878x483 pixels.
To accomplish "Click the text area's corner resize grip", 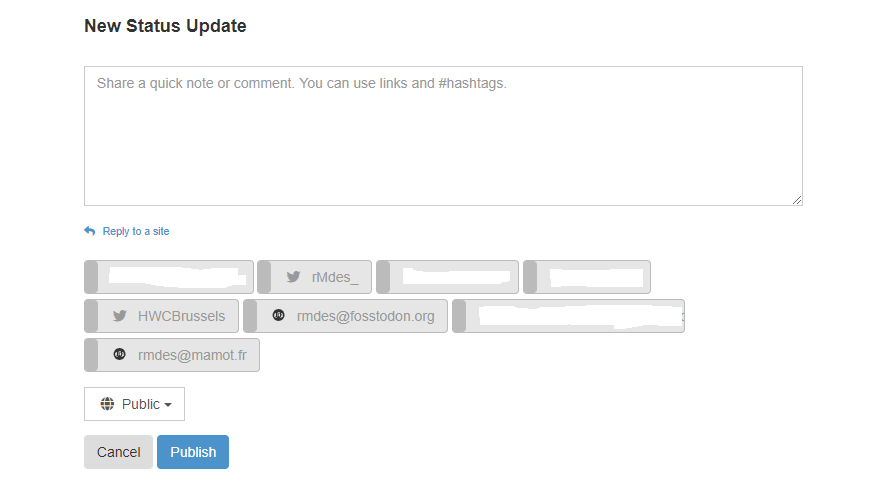I will 797,200.
